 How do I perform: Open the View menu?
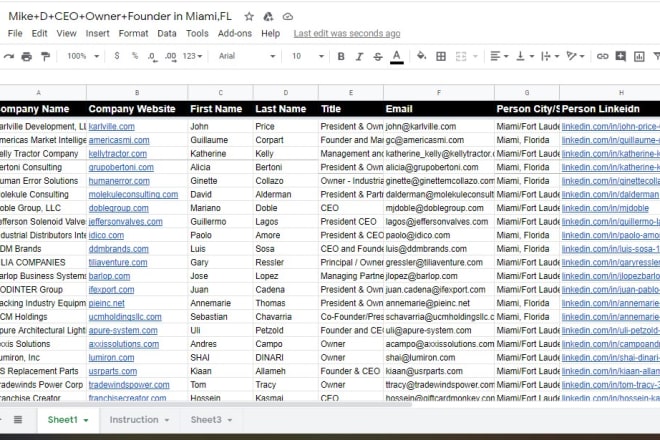coord(67,33)
